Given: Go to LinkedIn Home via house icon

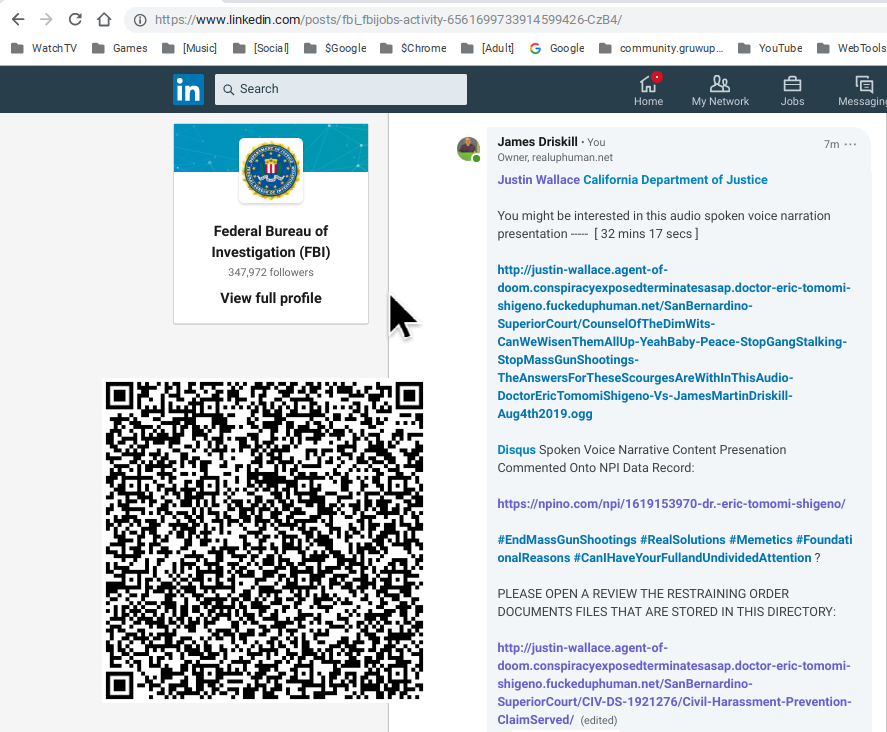Looking at the screenshot, I should tap(648, 90).
